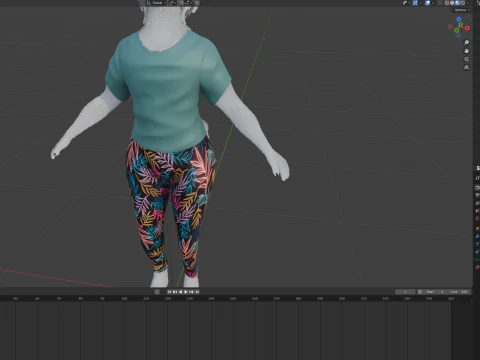480x360 pixels.
Task: Open object type visibility popover
Action: click(x=405, y=3)
